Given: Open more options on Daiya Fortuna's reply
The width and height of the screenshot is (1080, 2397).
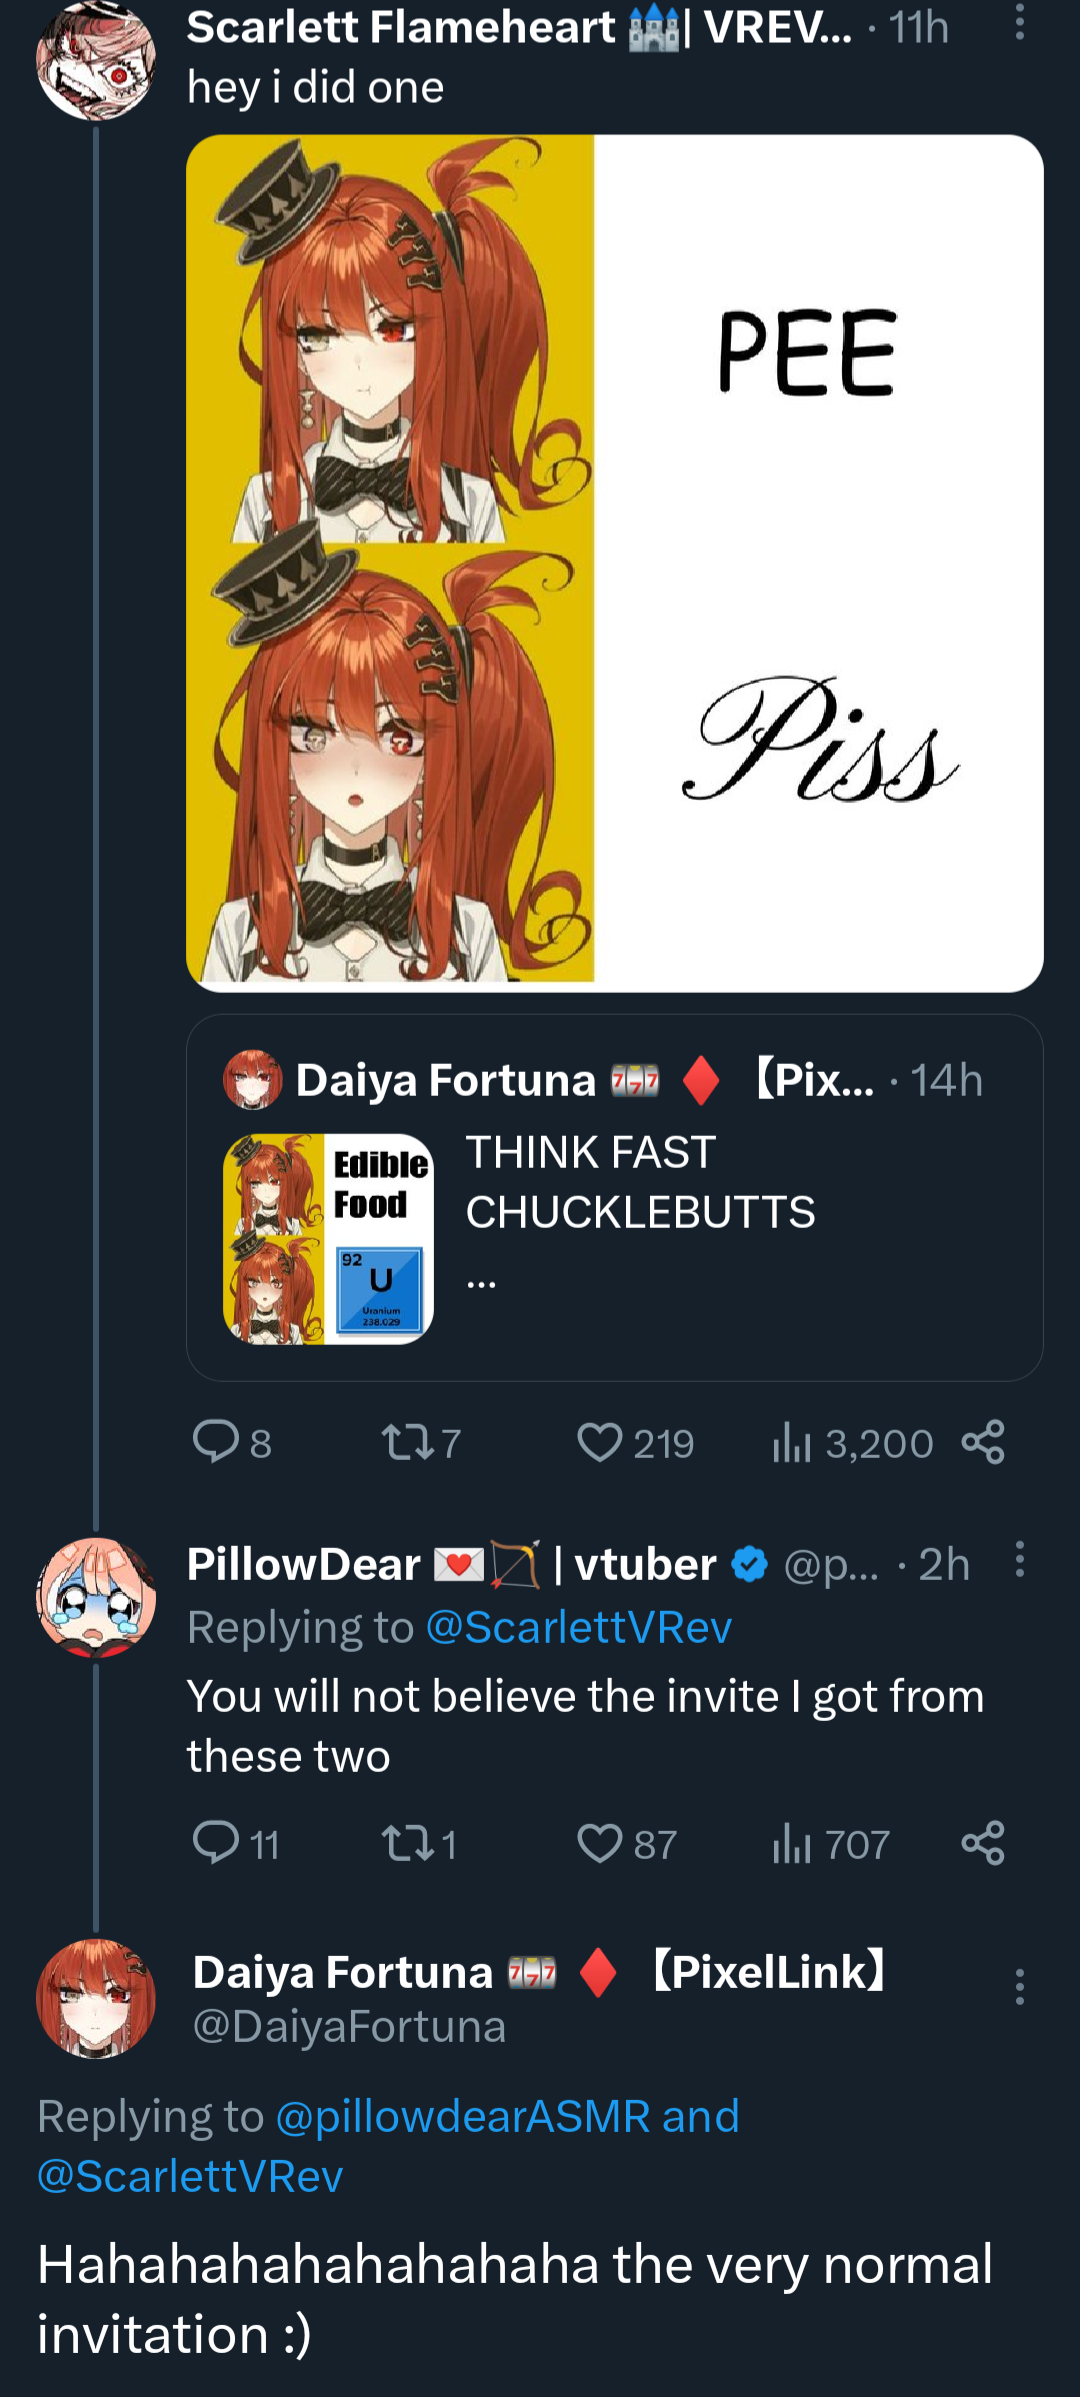Looking at the screenshot, I should click(x=1019, y=1987).
